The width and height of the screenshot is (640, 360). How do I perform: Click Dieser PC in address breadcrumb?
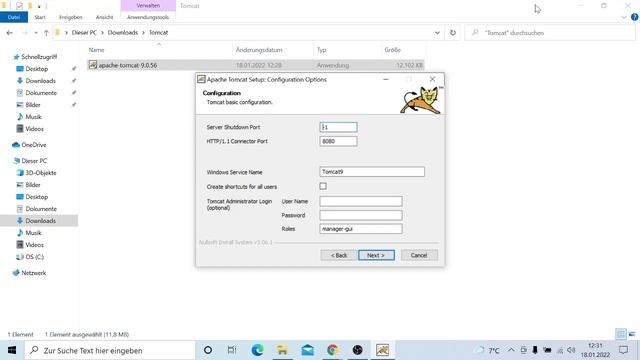[x=84, y=33]
